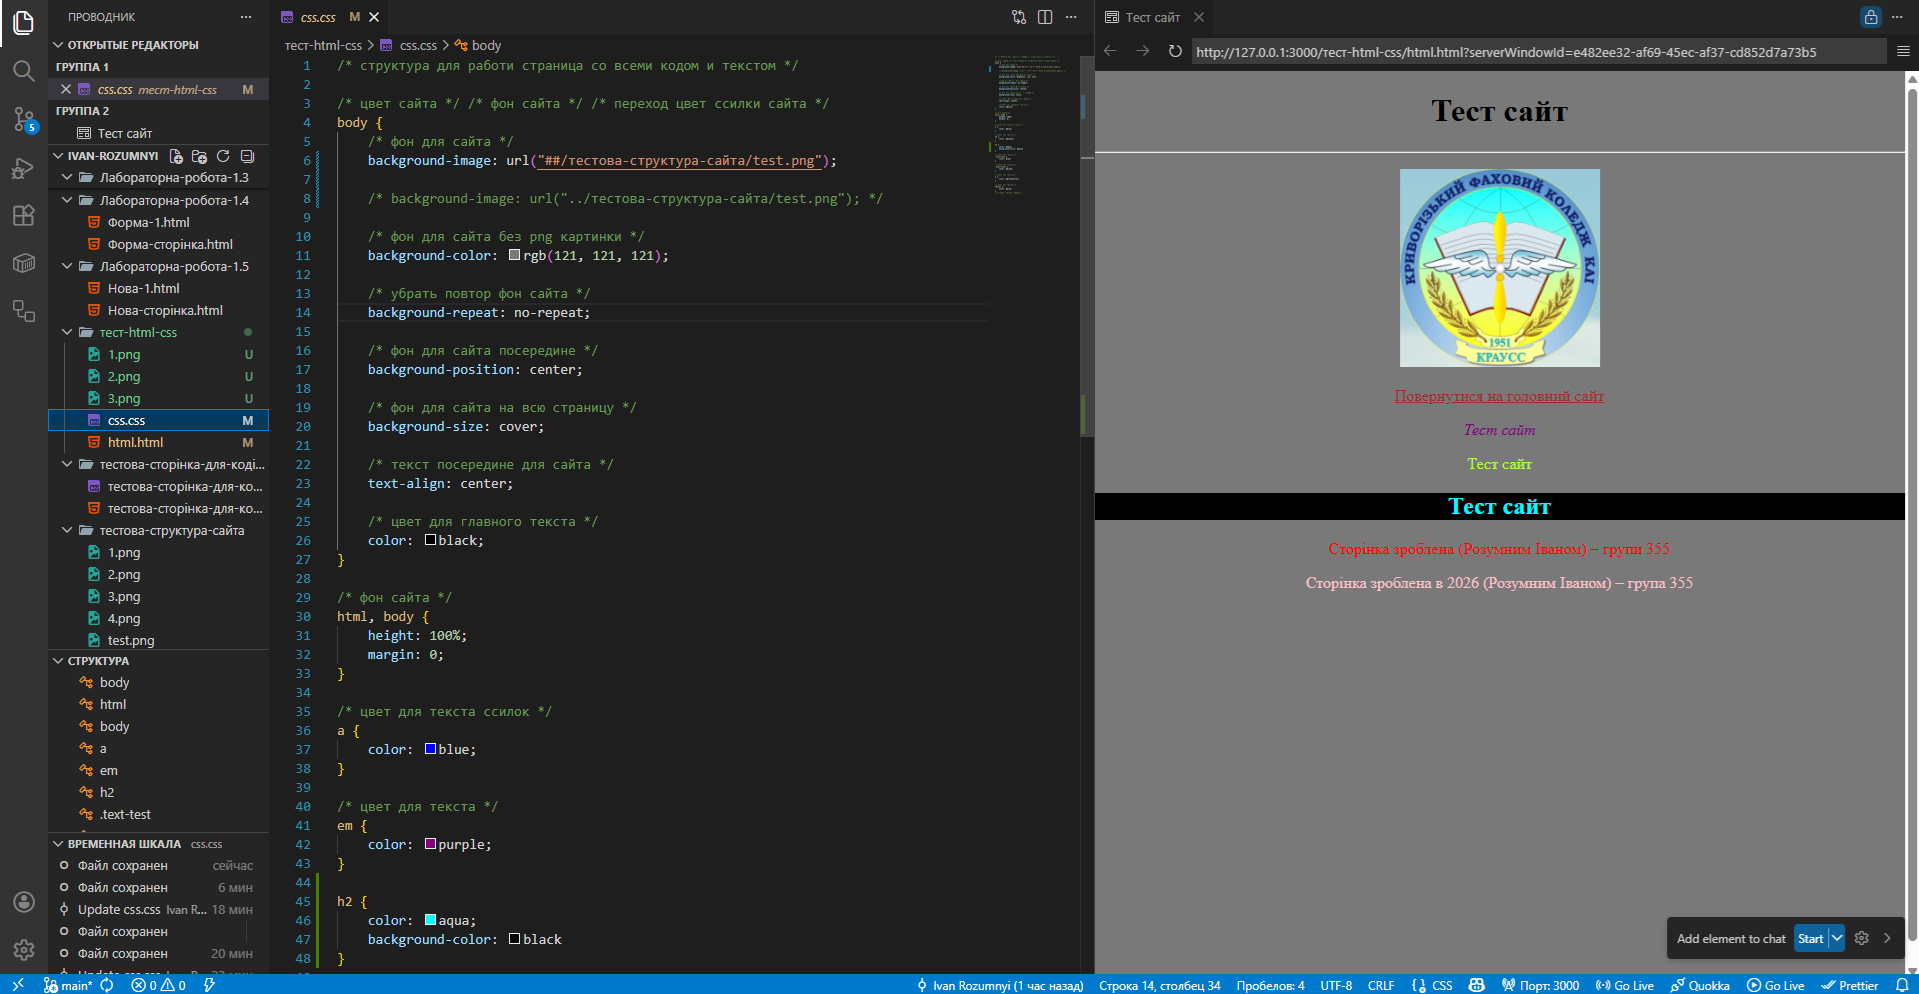The image size is (1919, 994).
Task: Open the Start button dropdown arrow
Action: (1837, 938)
